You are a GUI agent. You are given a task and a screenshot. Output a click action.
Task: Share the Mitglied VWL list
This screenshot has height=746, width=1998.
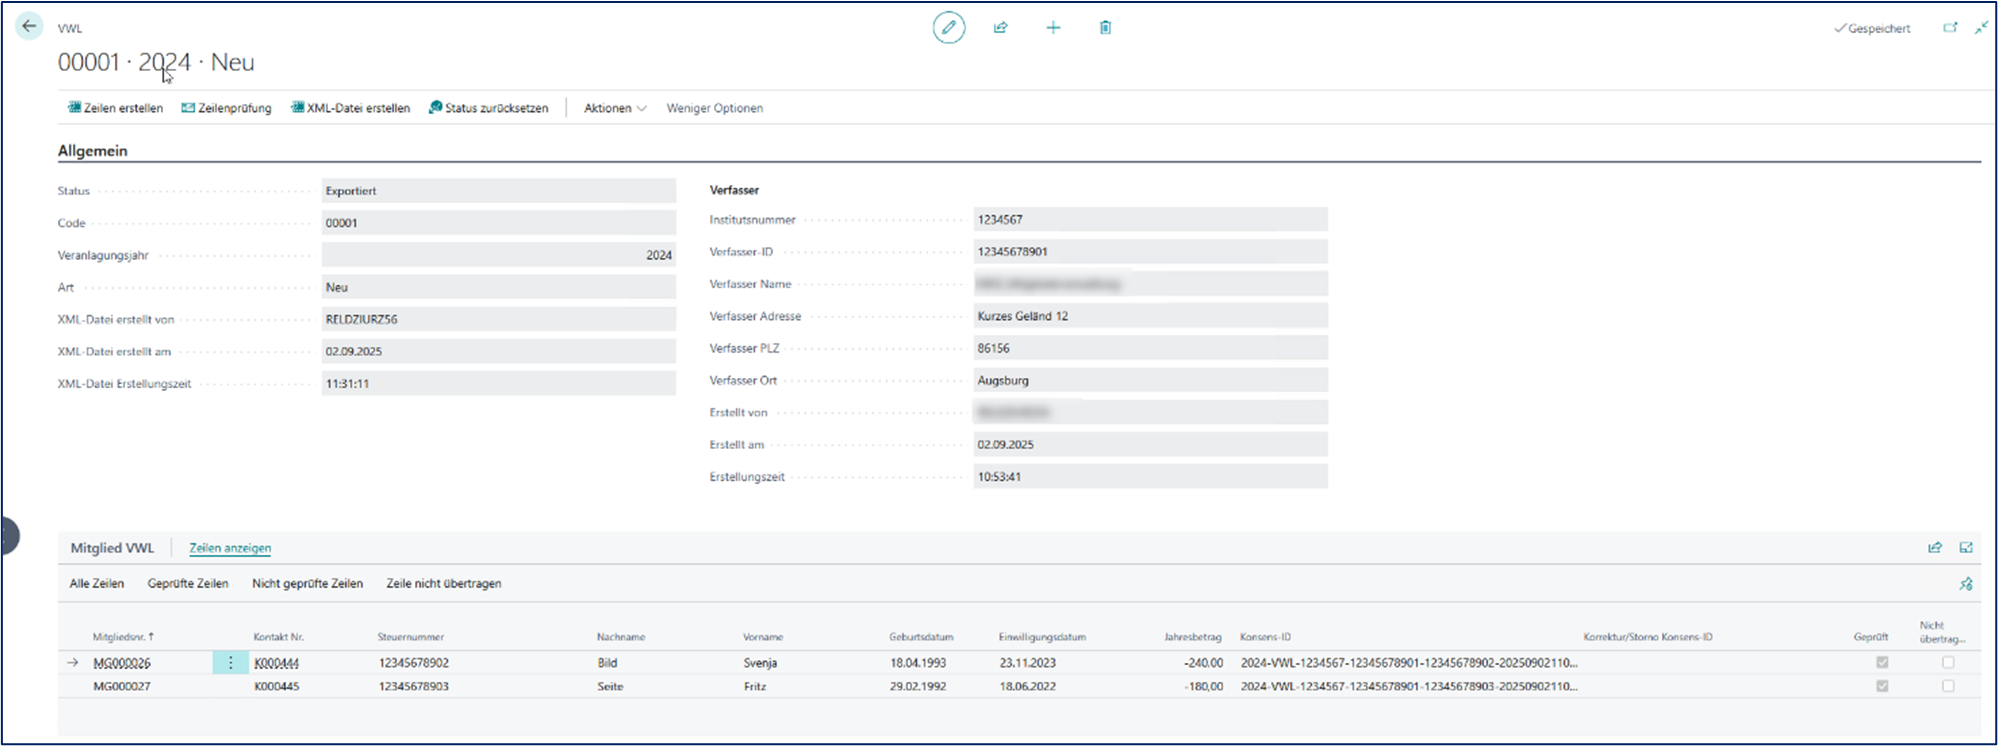click(1935, 548)
